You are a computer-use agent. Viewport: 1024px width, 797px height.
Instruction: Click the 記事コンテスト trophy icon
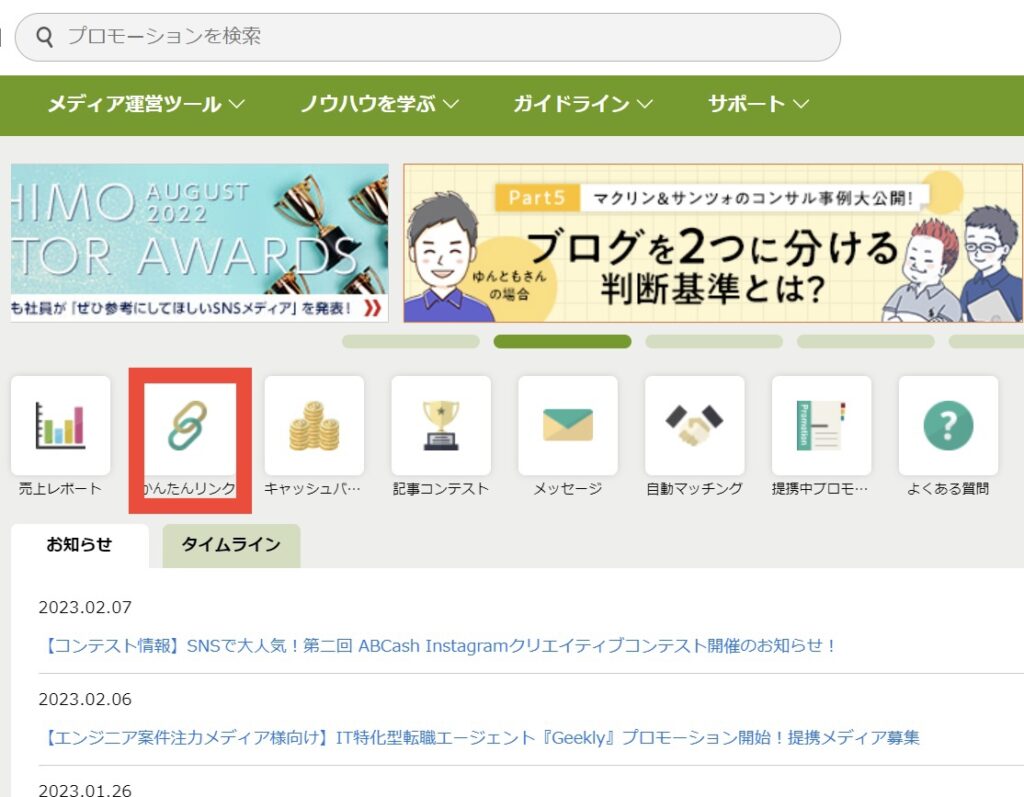pyautogui.click(x=441, y=425)
